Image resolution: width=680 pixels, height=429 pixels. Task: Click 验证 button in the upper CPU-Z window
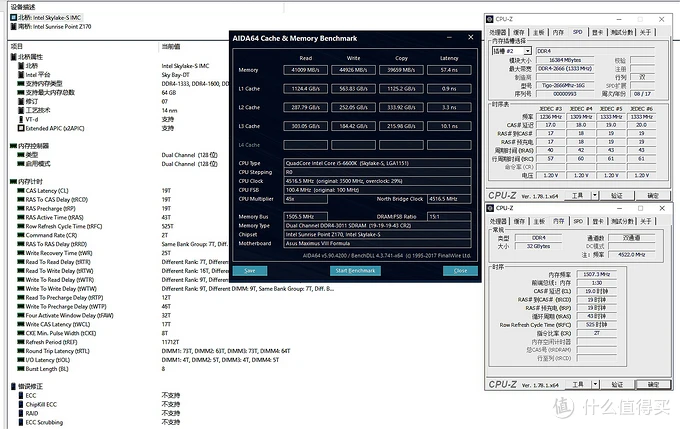[617, 196]
